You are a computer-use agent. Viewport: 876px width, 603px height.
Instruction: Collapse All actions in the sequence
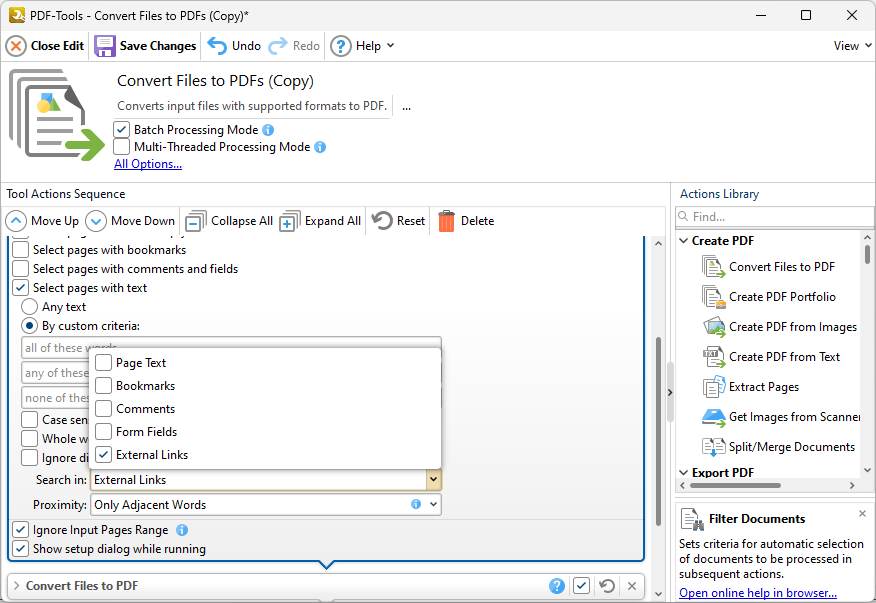click(x=229, y=221)
